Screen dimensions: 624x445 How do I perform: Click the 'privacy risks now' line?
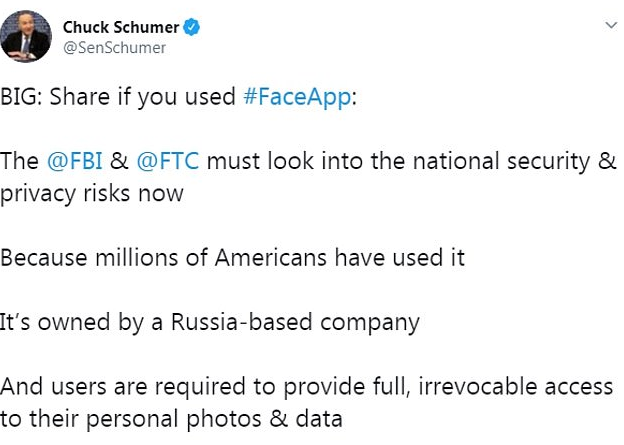pyautogui.click(x=92, y=193)
